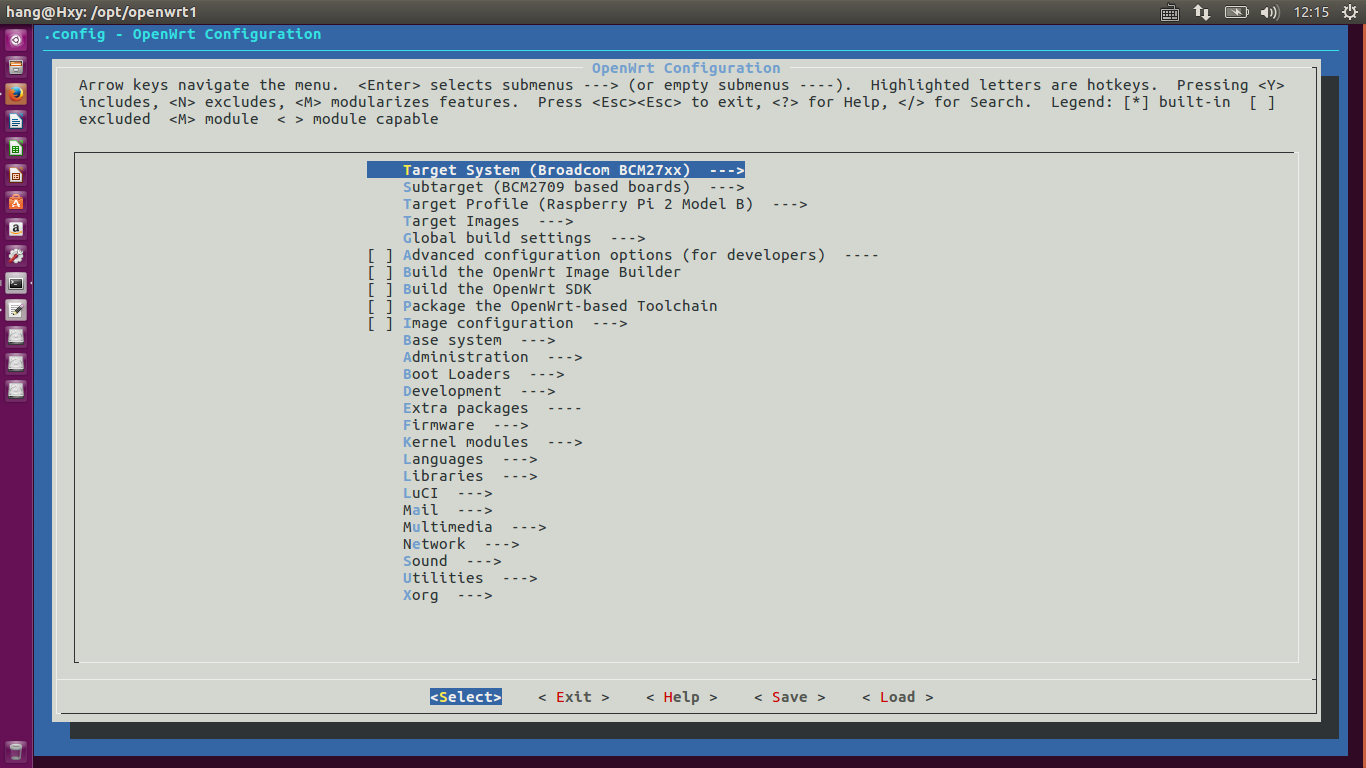This screenshot has width=1366, height=768.
Task: Click the < Load > button
Action: [898, 697]
